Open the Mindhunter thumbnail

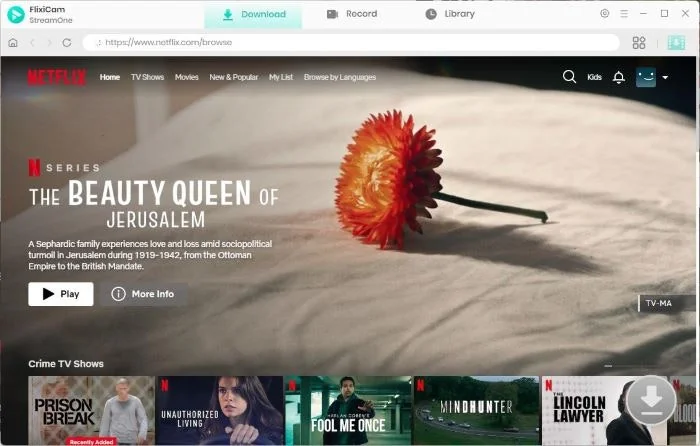[x=476, y=411]
